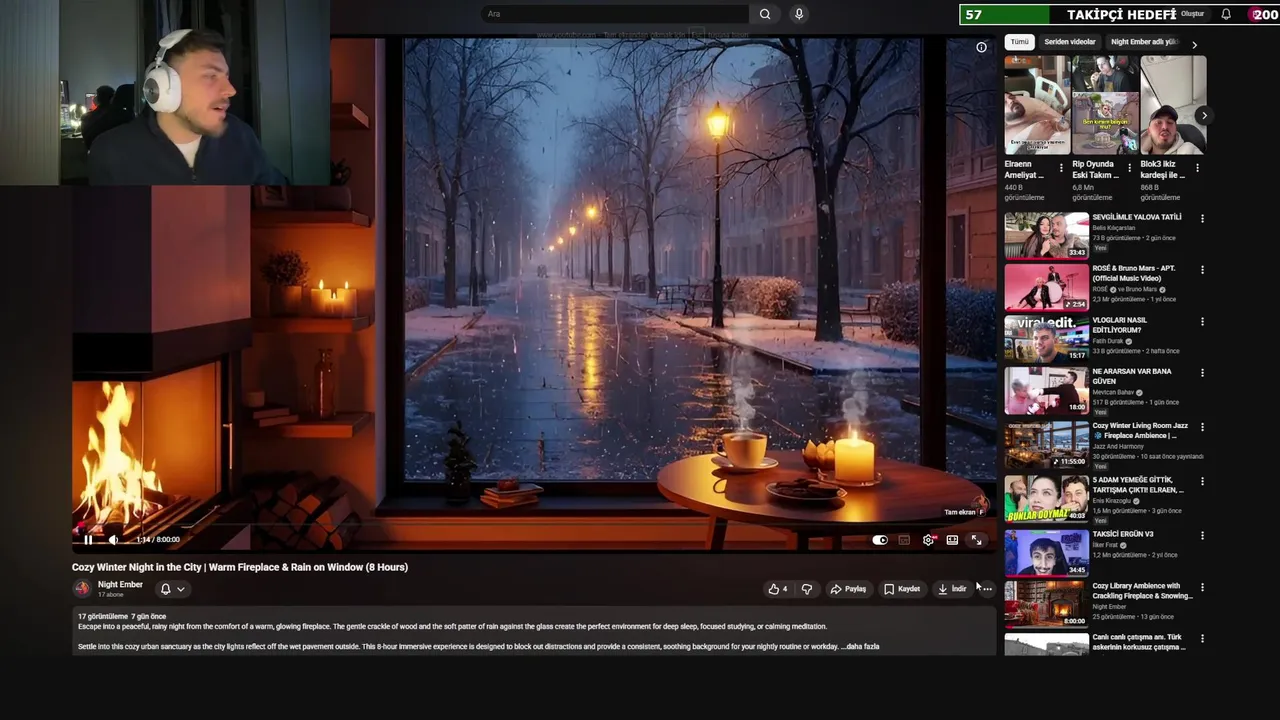
Task: Open options for TAKSİCİ ERGÜN V3 video
Action: point(1202,535)
